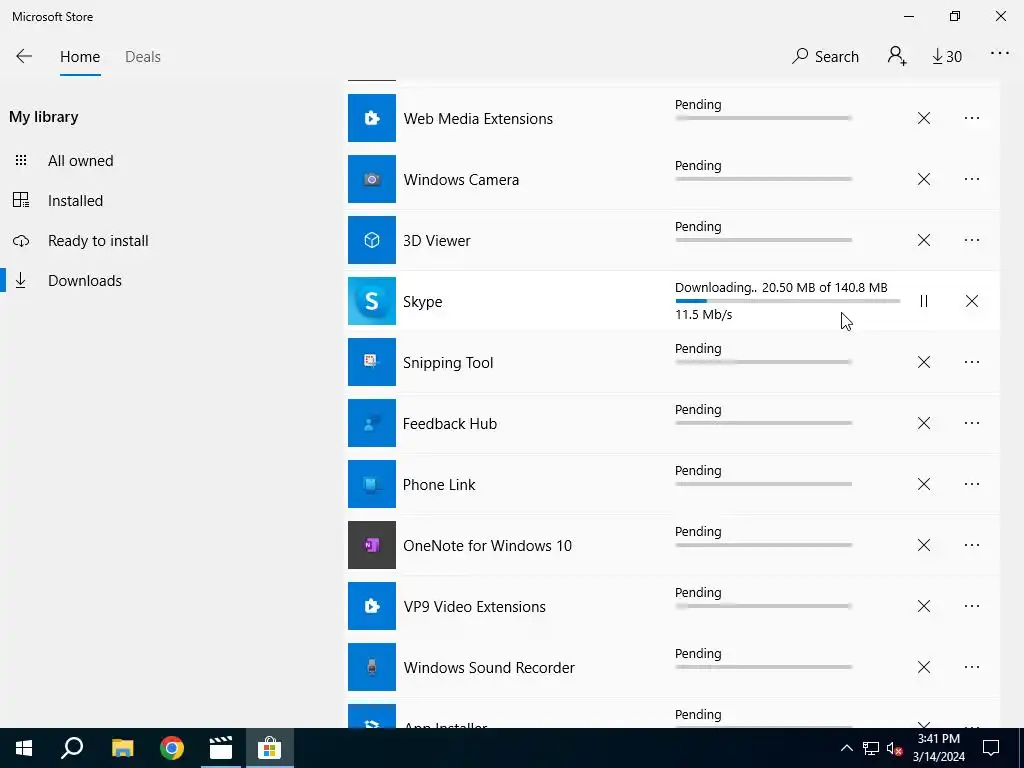Show hidden system tray icons

tap(846, 748)
